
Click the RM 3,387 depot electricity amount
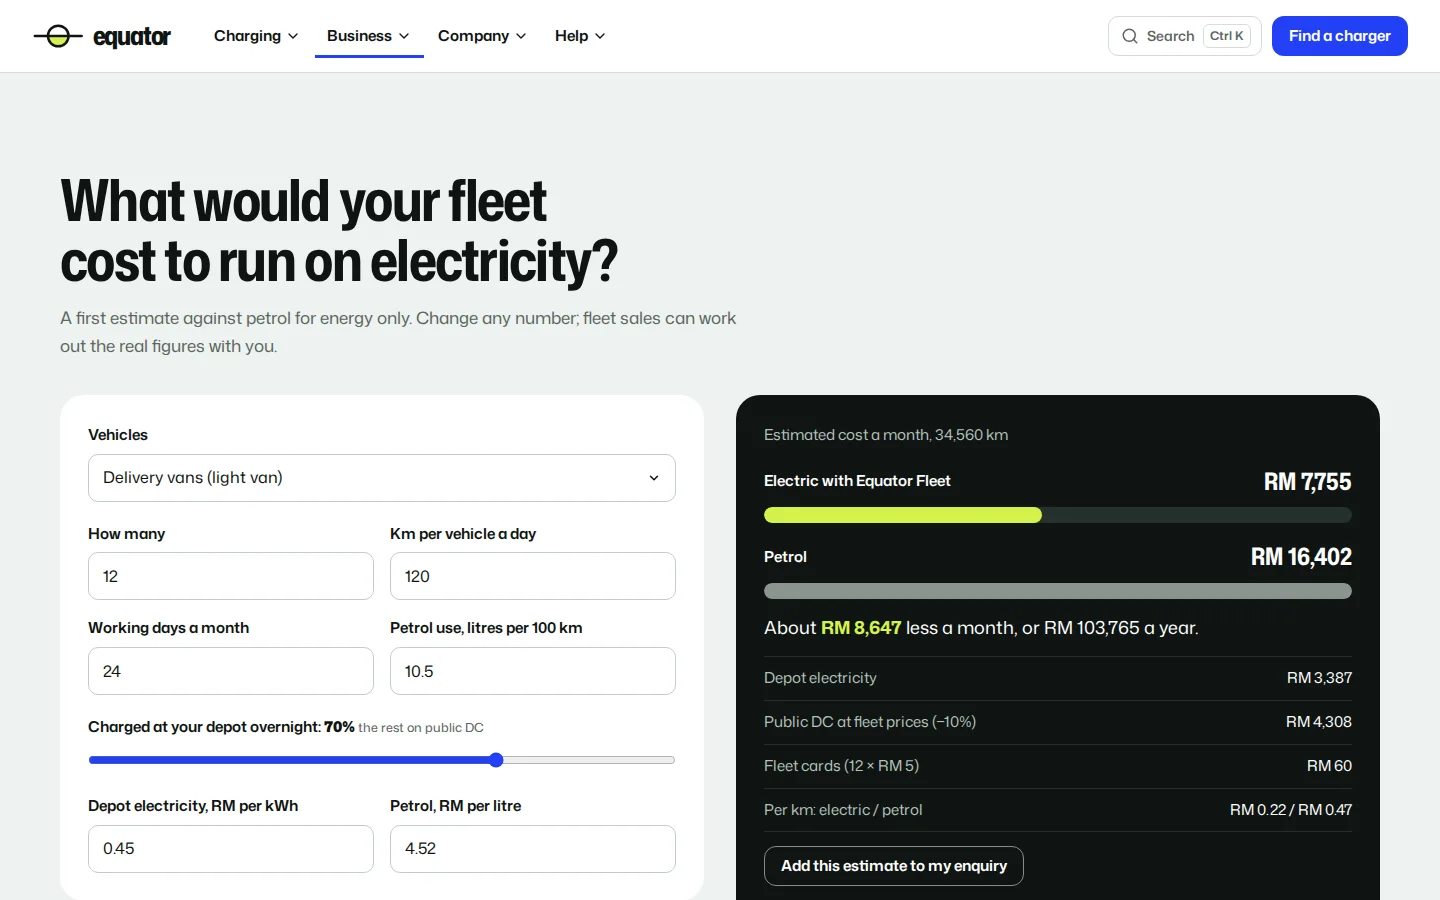click(x=1319, y=678)
